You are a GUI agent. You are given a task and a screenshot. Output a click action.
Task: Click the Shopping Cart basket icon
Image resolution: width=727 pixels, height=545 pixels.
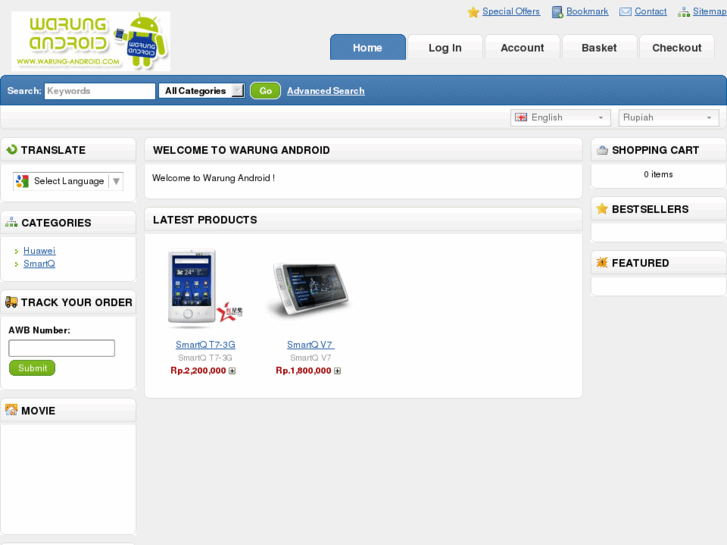click(x=602, y=150)
